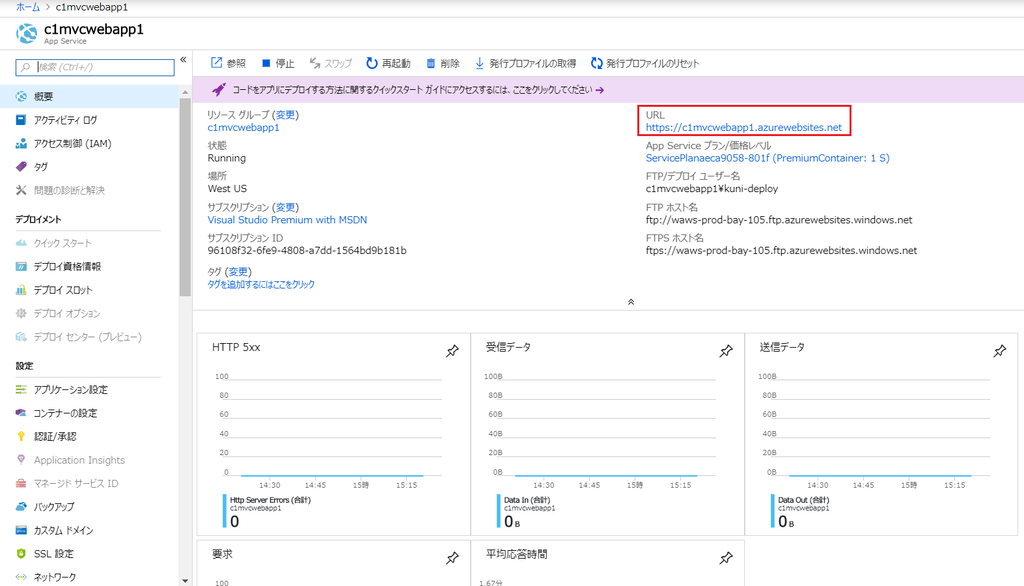Click the マネージド サービス ID icon
The width and height of the screenshot is (1024, 586).
(x=21, y=483)
